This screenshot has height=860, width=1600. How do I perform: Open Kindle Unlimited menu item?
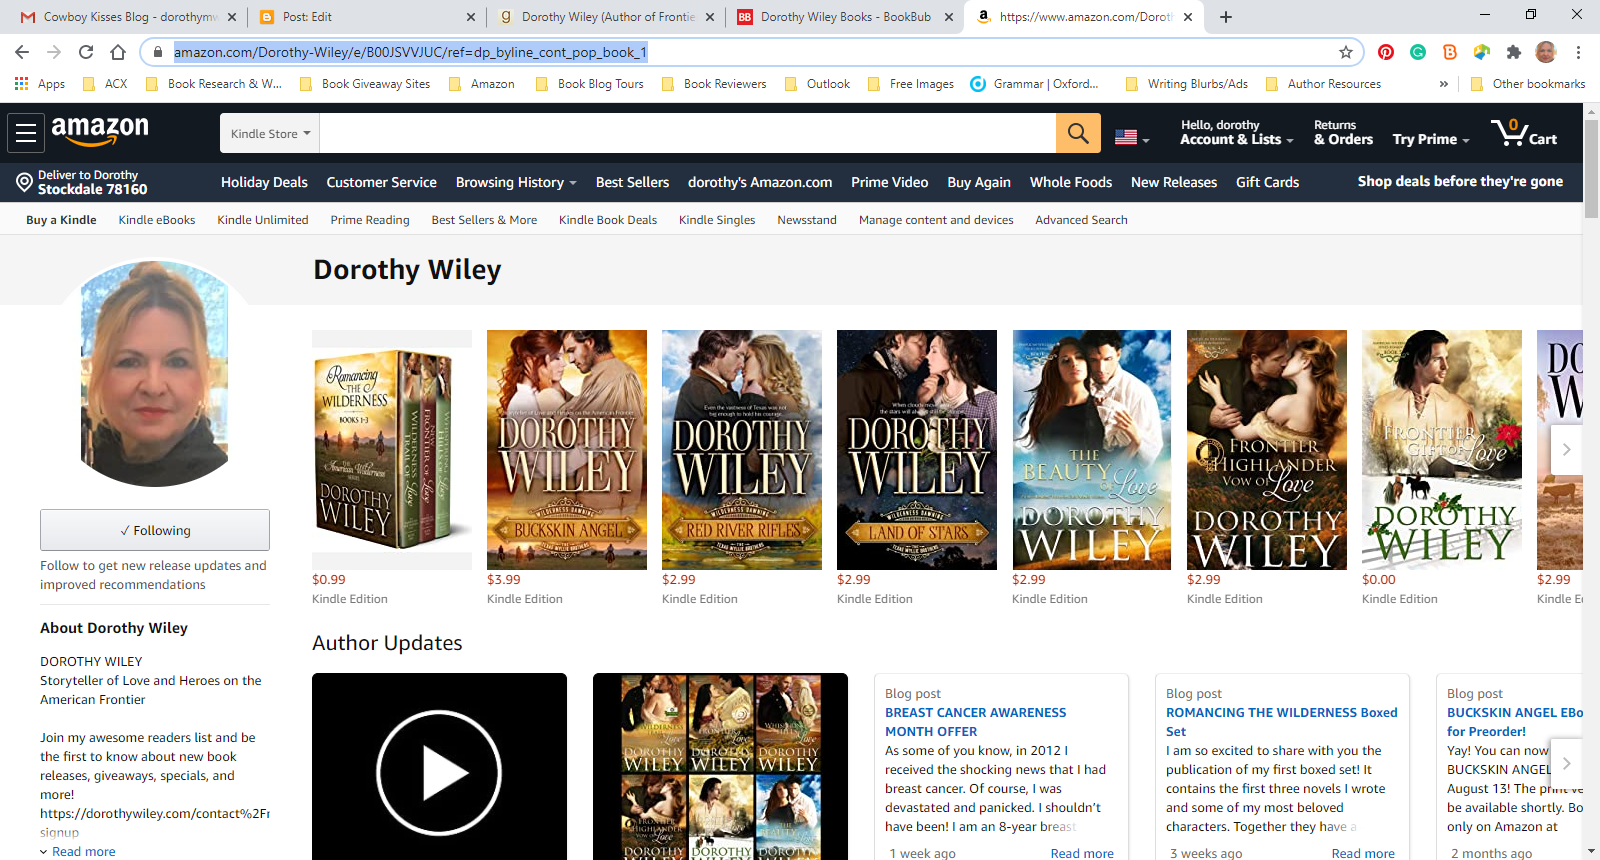[263, 220]
